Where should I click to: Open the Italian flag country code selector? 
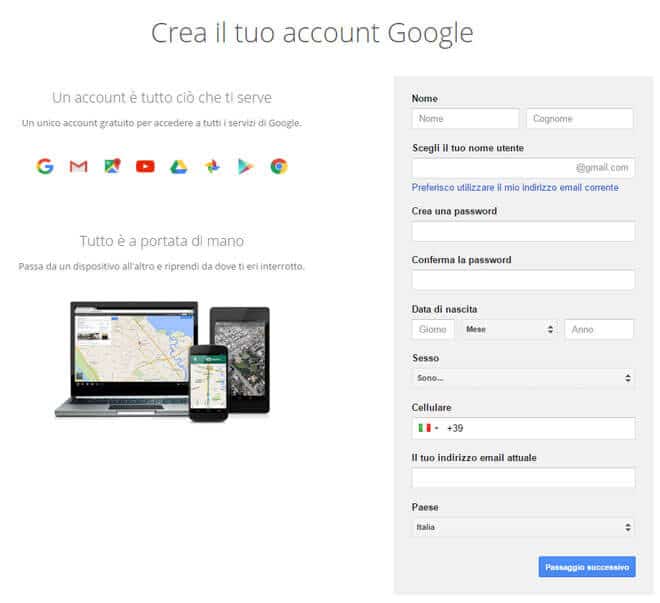[x=428, y=428]
